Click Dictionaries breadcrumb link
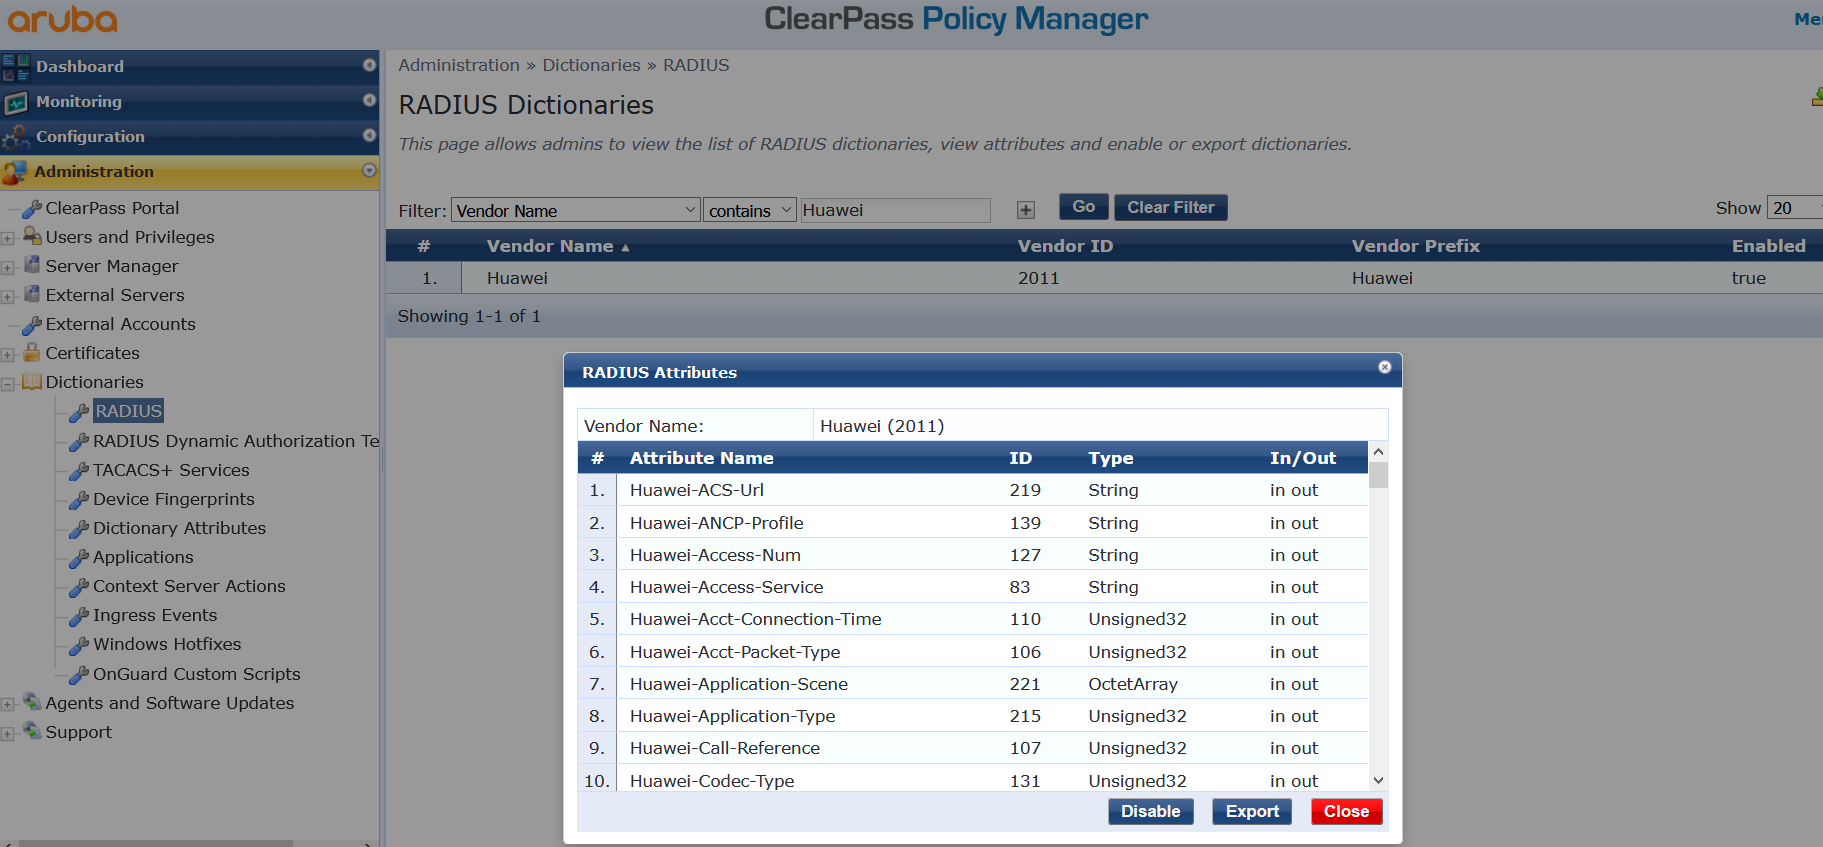The width and height of the screenshot is (1823, 847). [591, 65]
